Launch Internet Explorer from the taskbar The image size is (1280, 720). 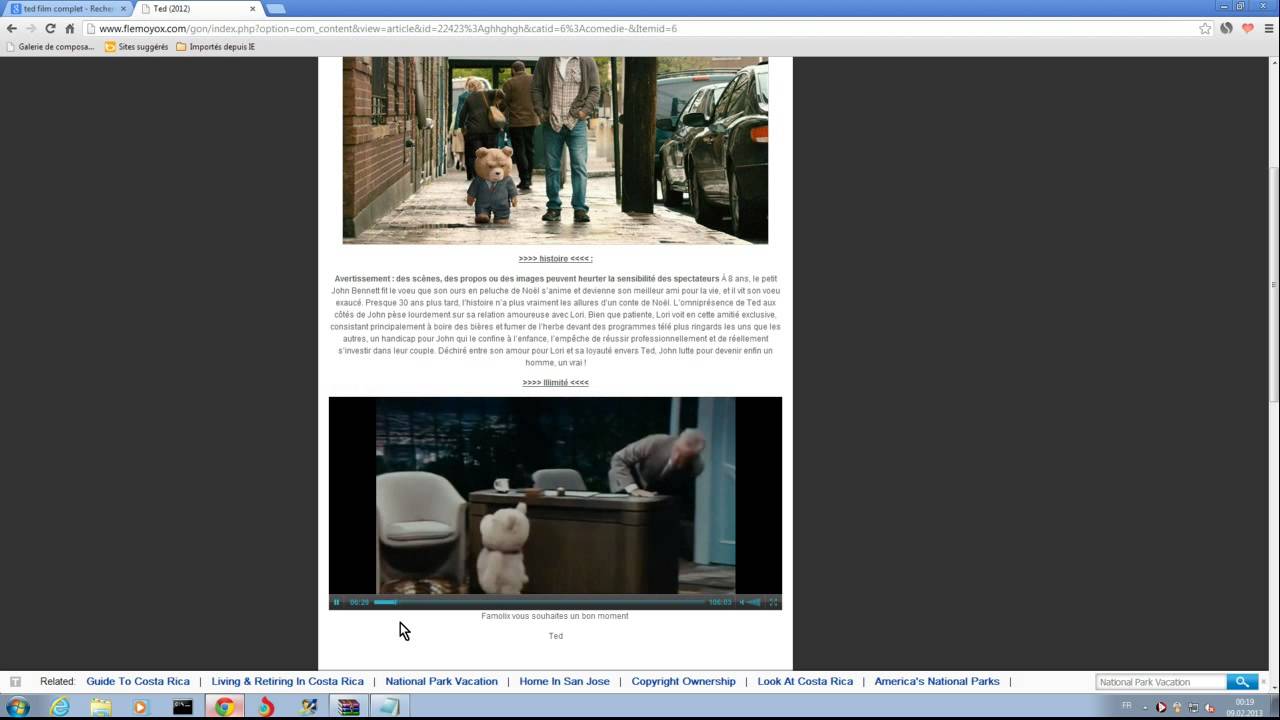[x=60, y=707]
